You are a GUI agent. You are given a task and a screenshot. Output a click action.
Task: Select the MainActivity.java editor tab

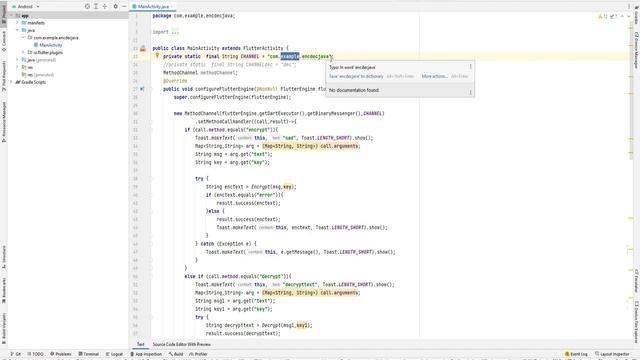(x=153, y=7)
